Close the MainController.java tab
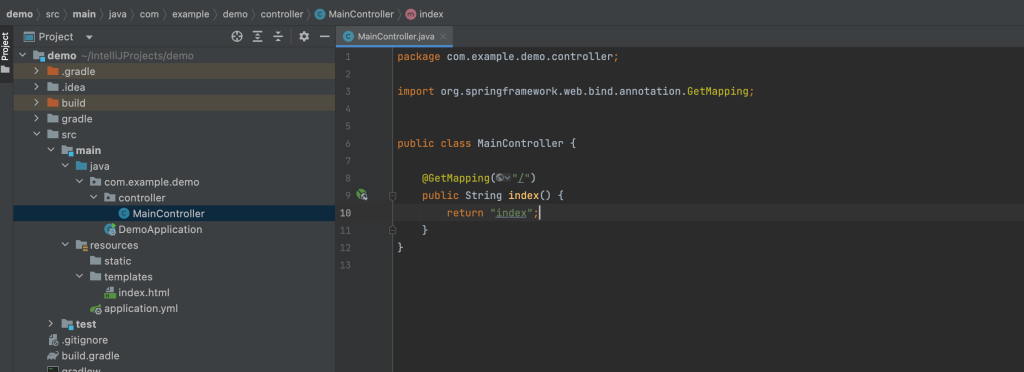 click(443, 37)
